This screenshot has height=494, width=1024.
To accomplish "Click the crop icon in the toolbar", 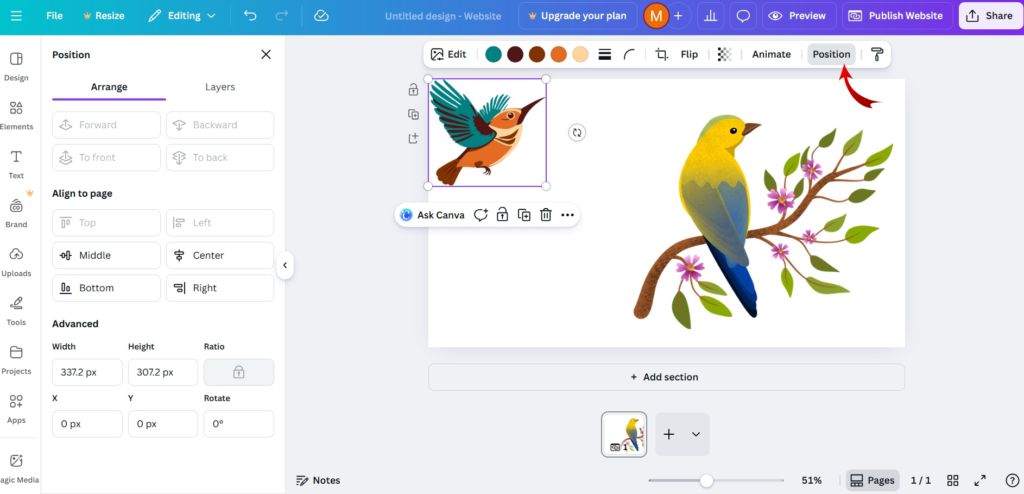I will click(x=661, y=55).
